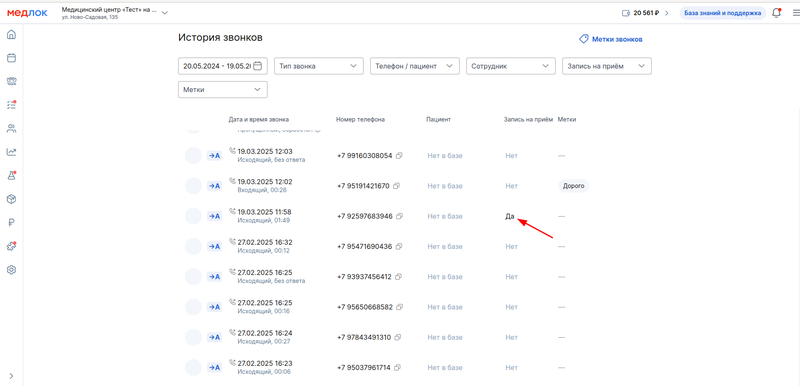Screen dimensions: 800x386
Task: Open the Метки filter dropdown
Action: [x=223, y=89]
